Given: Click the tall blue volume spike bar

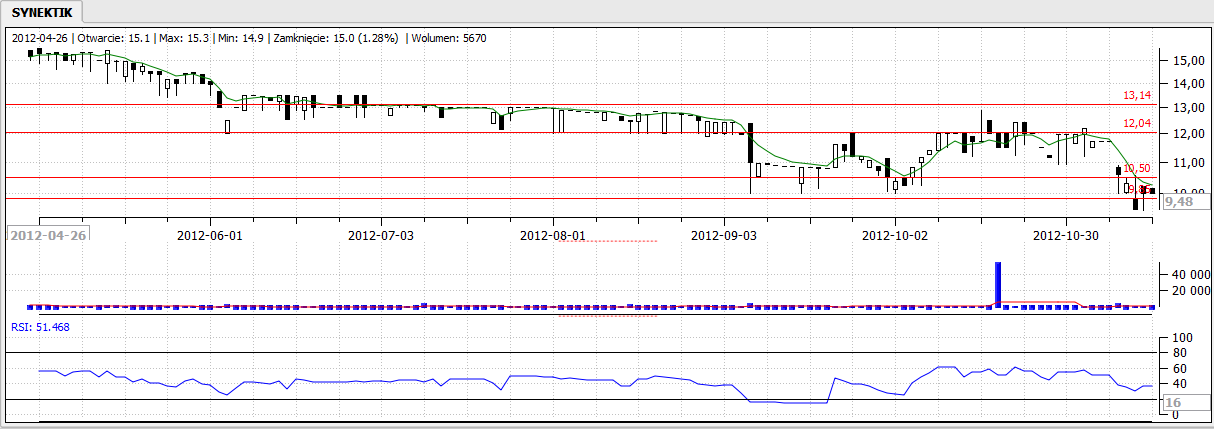Looking at the screenshot, I should (997, 284).
